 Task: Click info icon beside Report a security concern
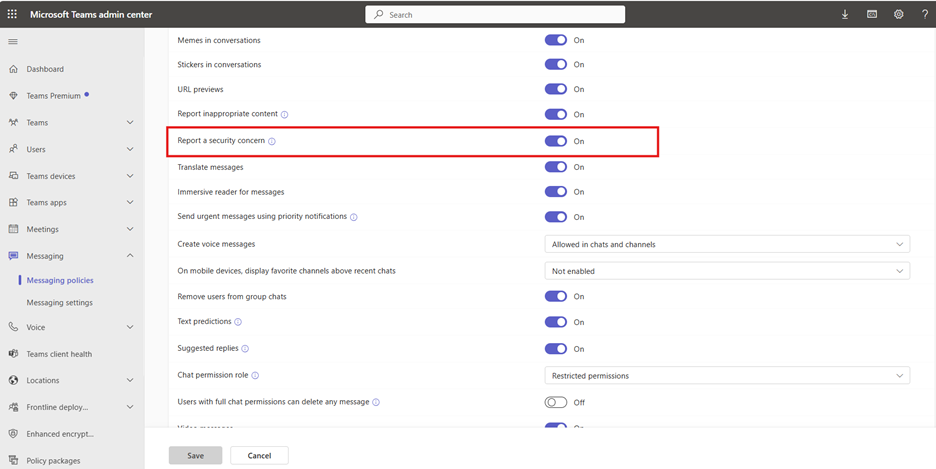pos(272,141)
